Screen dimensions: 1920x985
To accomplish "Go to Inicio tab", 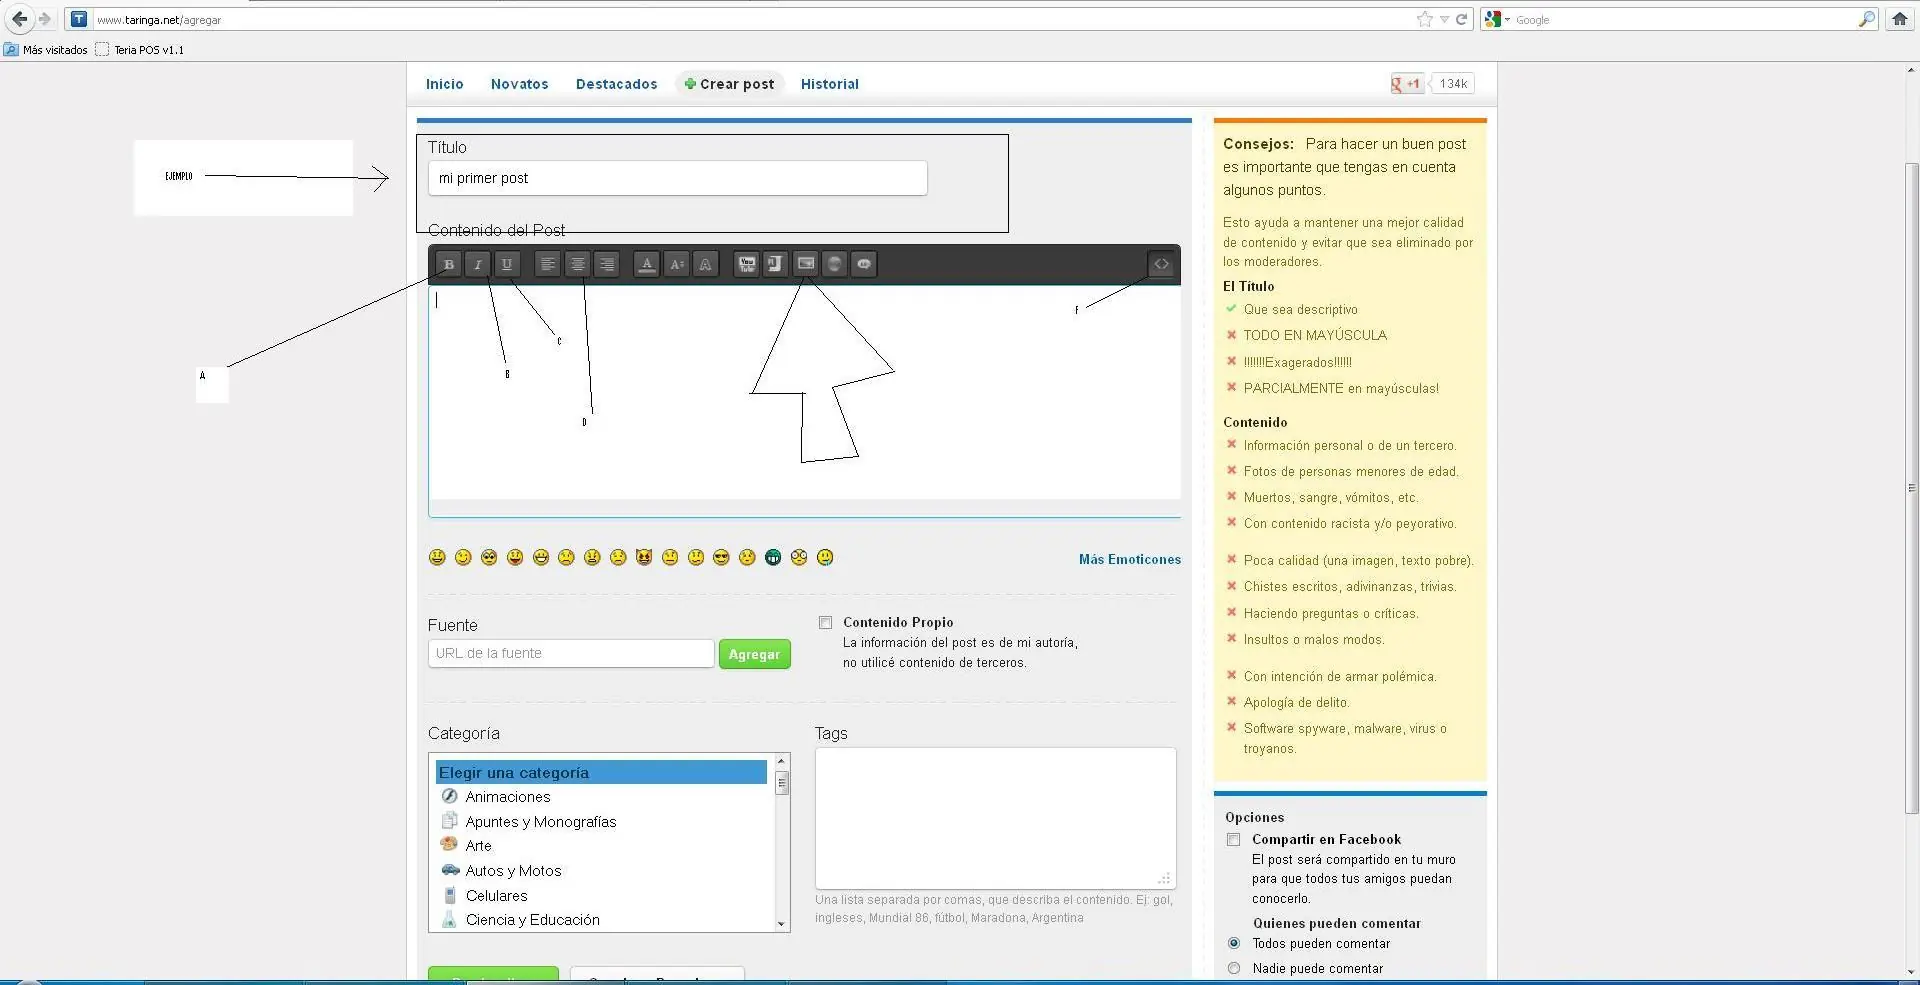I will [444, 84].
